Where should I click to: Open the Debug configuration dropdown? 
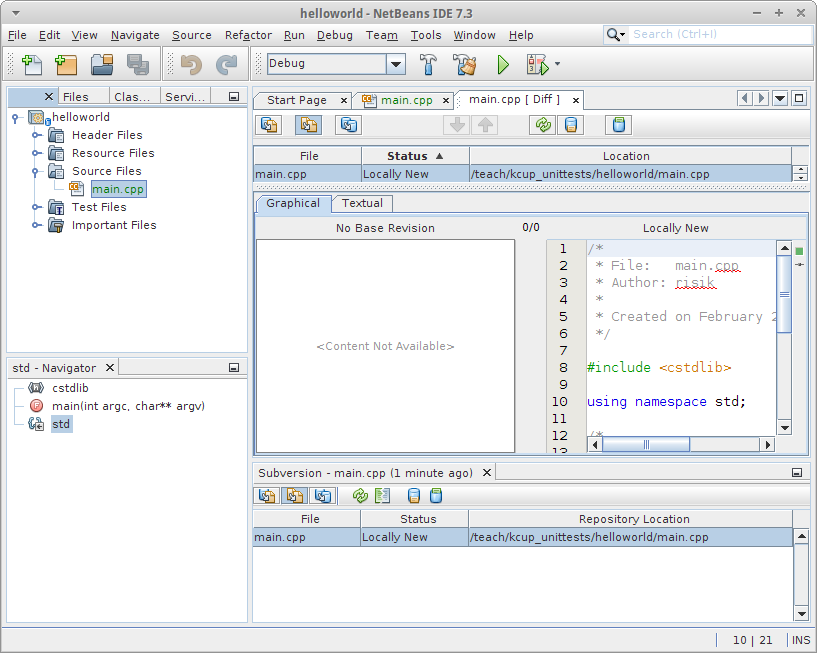pyautogui.click(x=395, y=64)
